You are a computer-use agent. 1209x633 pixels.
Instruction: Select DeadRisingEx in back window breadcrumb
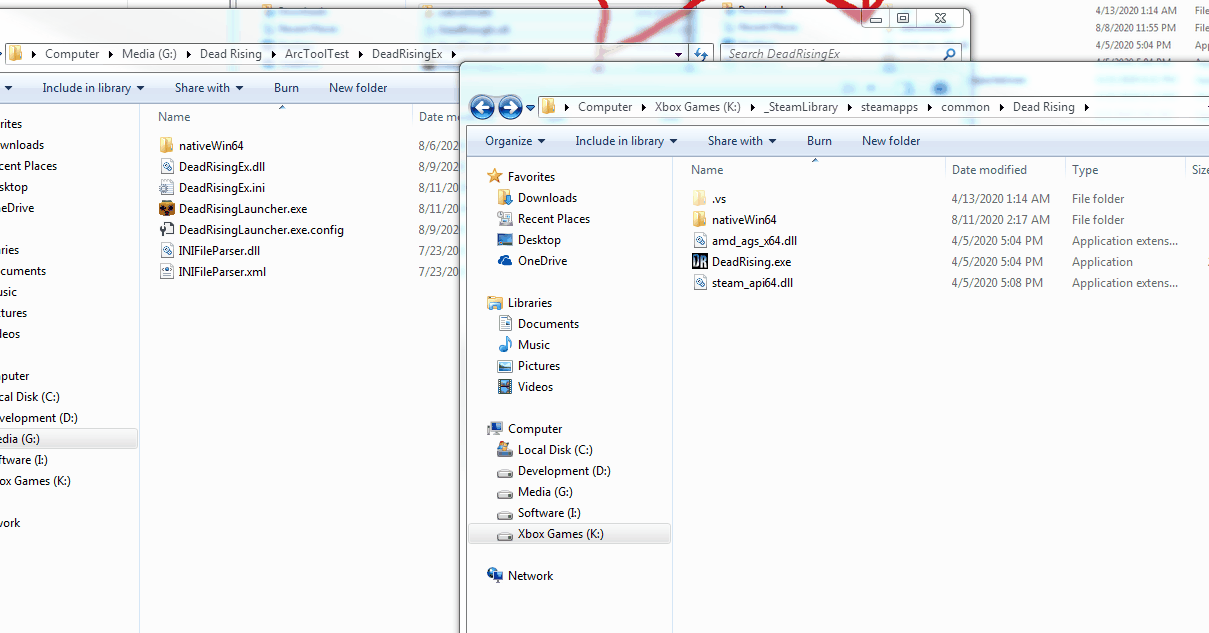(x=406, y=54)
